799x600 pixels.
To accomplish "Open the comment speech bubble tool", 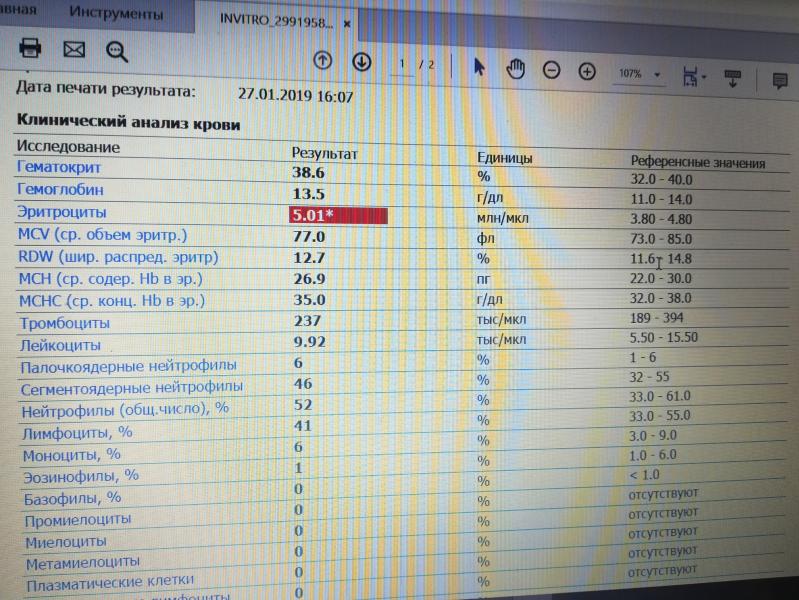I will 780,80.
